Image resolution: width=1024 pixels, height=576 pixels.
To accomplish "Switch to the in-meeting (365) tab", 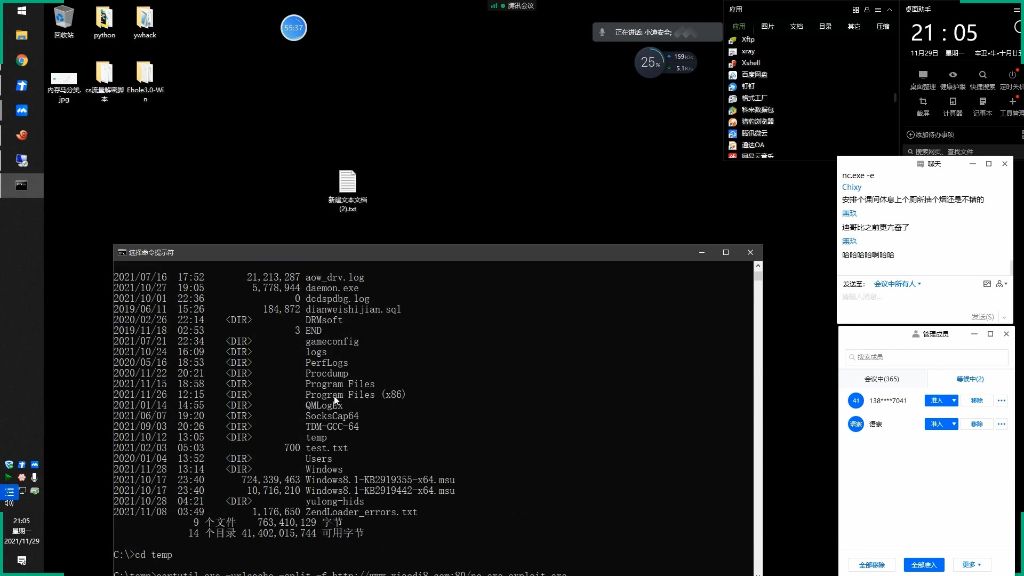I will [x=882, y=379].
